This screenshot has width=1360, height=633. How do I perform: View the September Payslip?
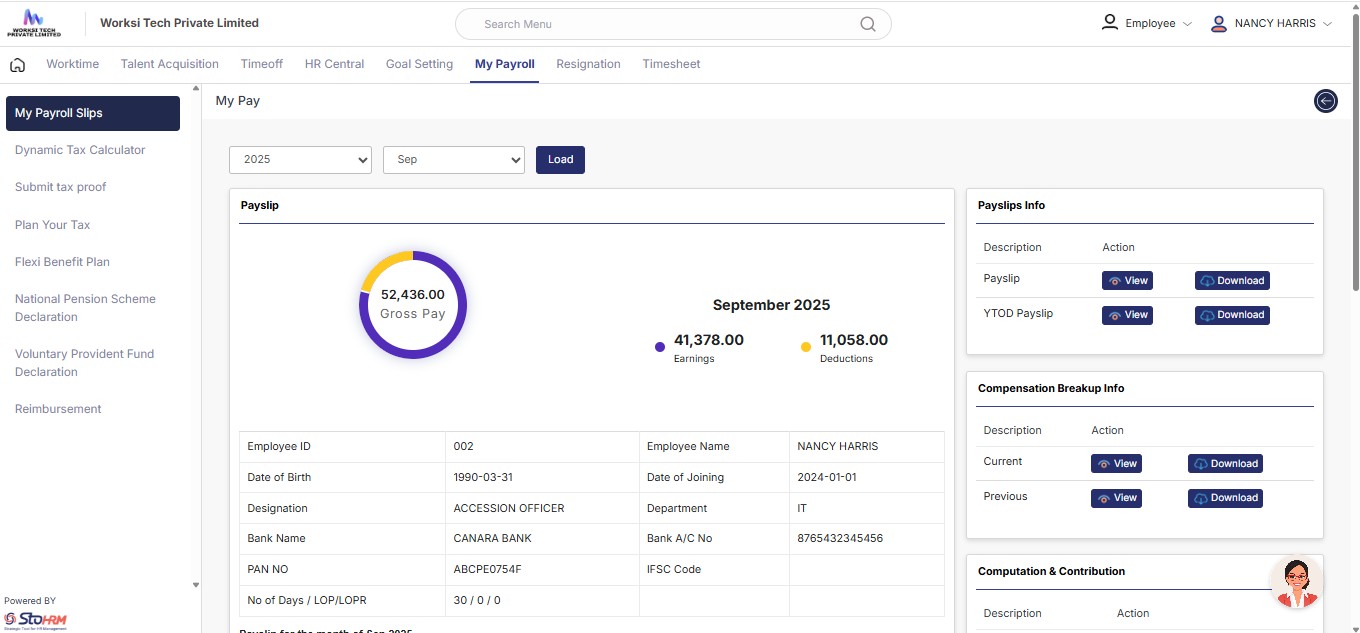[1127, 281]
